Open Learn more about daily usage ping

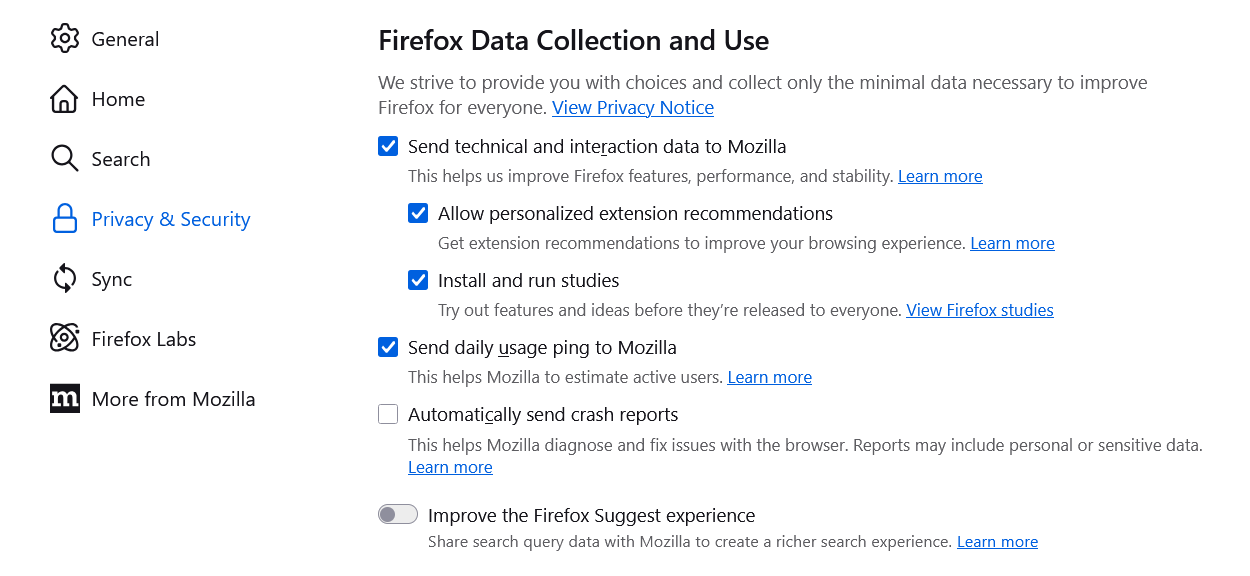[x=769, y=377]
